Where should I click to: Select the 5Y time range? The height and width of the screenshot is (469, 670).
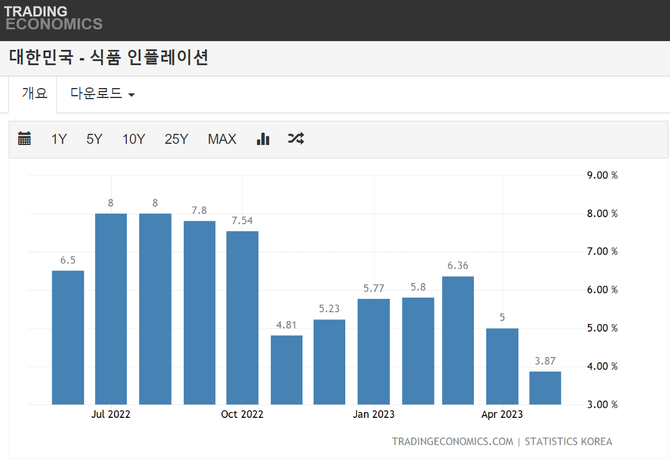[94, 139]
